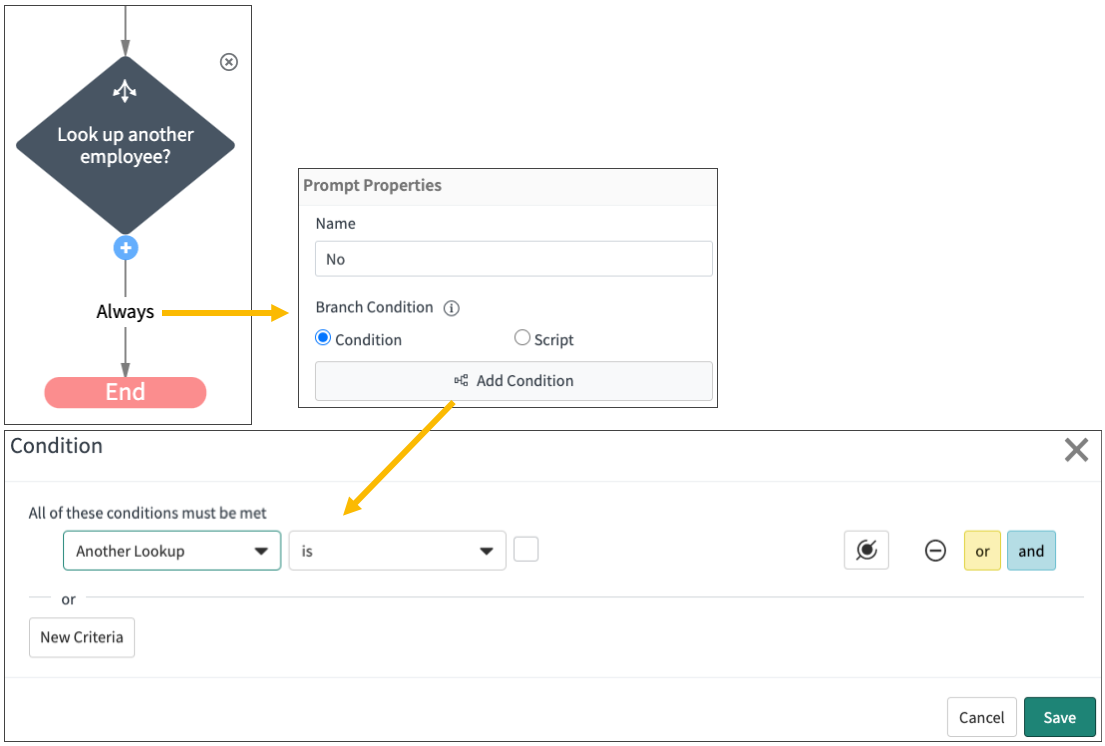Click the branching icon inside Add Condition
The image size is (1105, 746).
pyautogui.click(x=460, y=380)
